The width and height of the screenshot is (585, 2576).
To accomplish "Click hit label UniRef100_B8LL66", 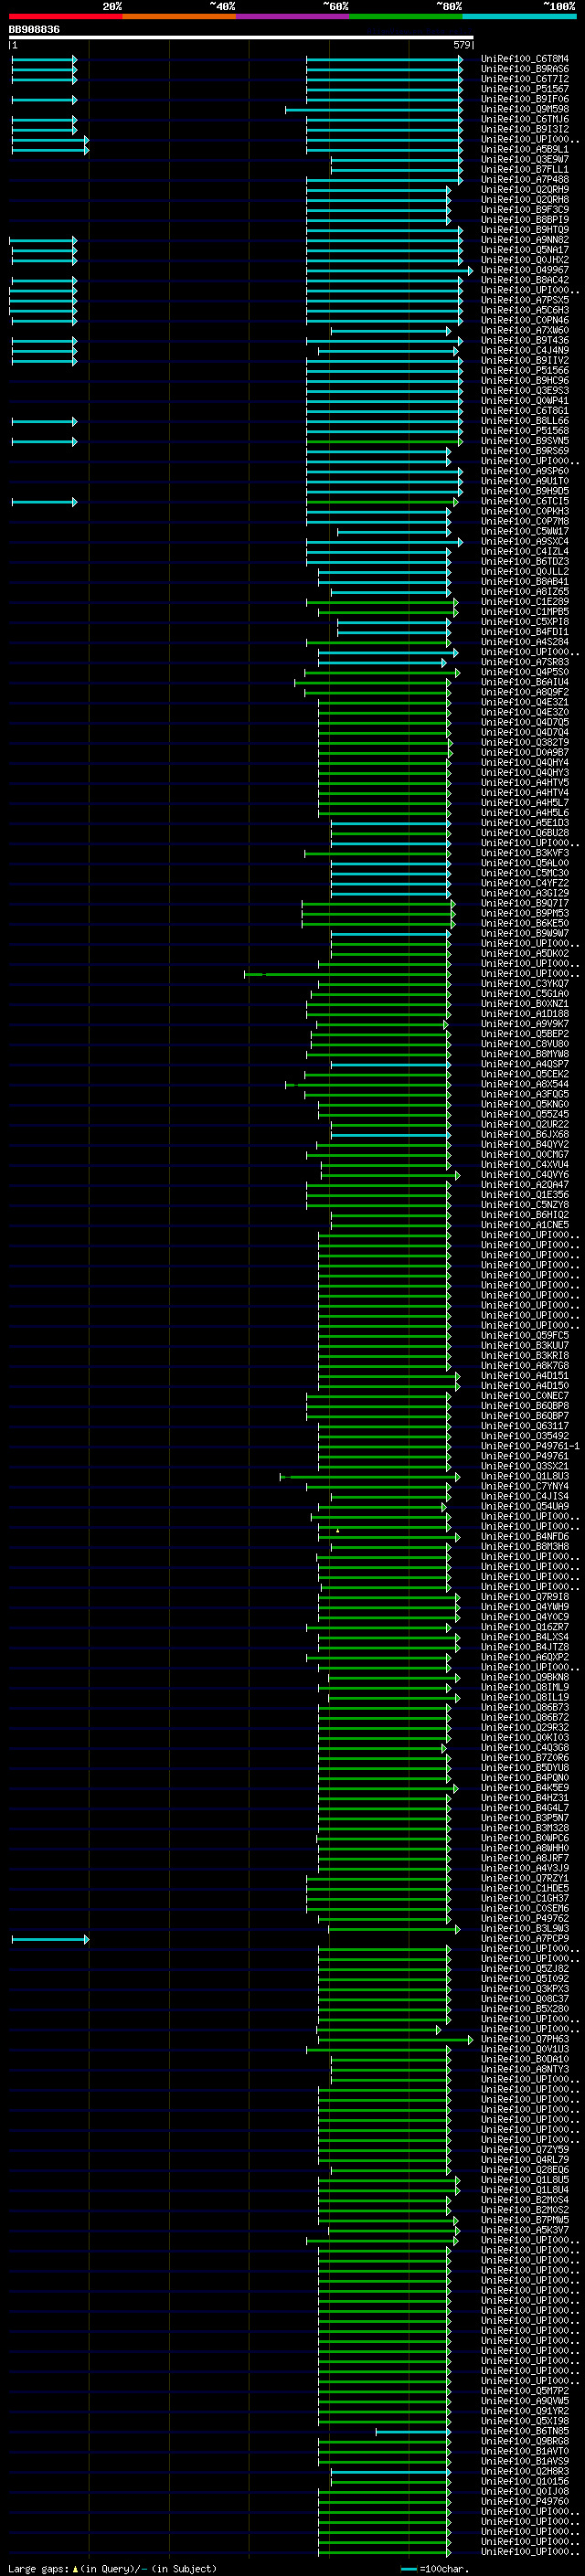I will (x=525, y=421).
